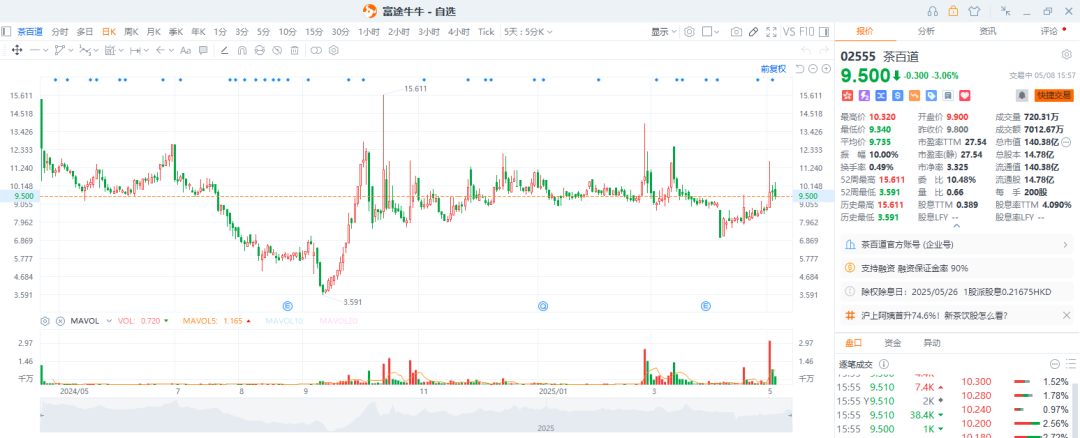This screenshot has height=438, width=1080.
Task: Expand the 总市值 minus circle toggle
Action: click(1066, 143)
